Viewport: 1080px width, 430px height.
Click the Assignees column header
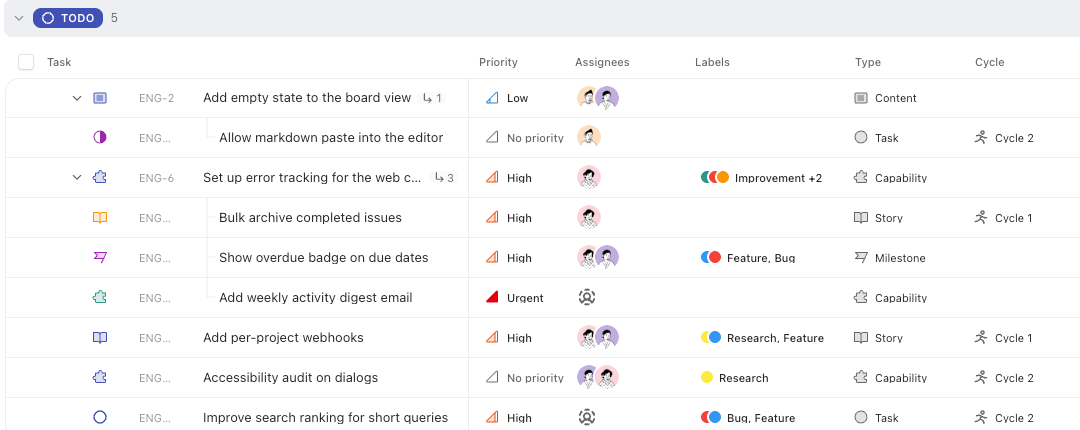(602, 62)
